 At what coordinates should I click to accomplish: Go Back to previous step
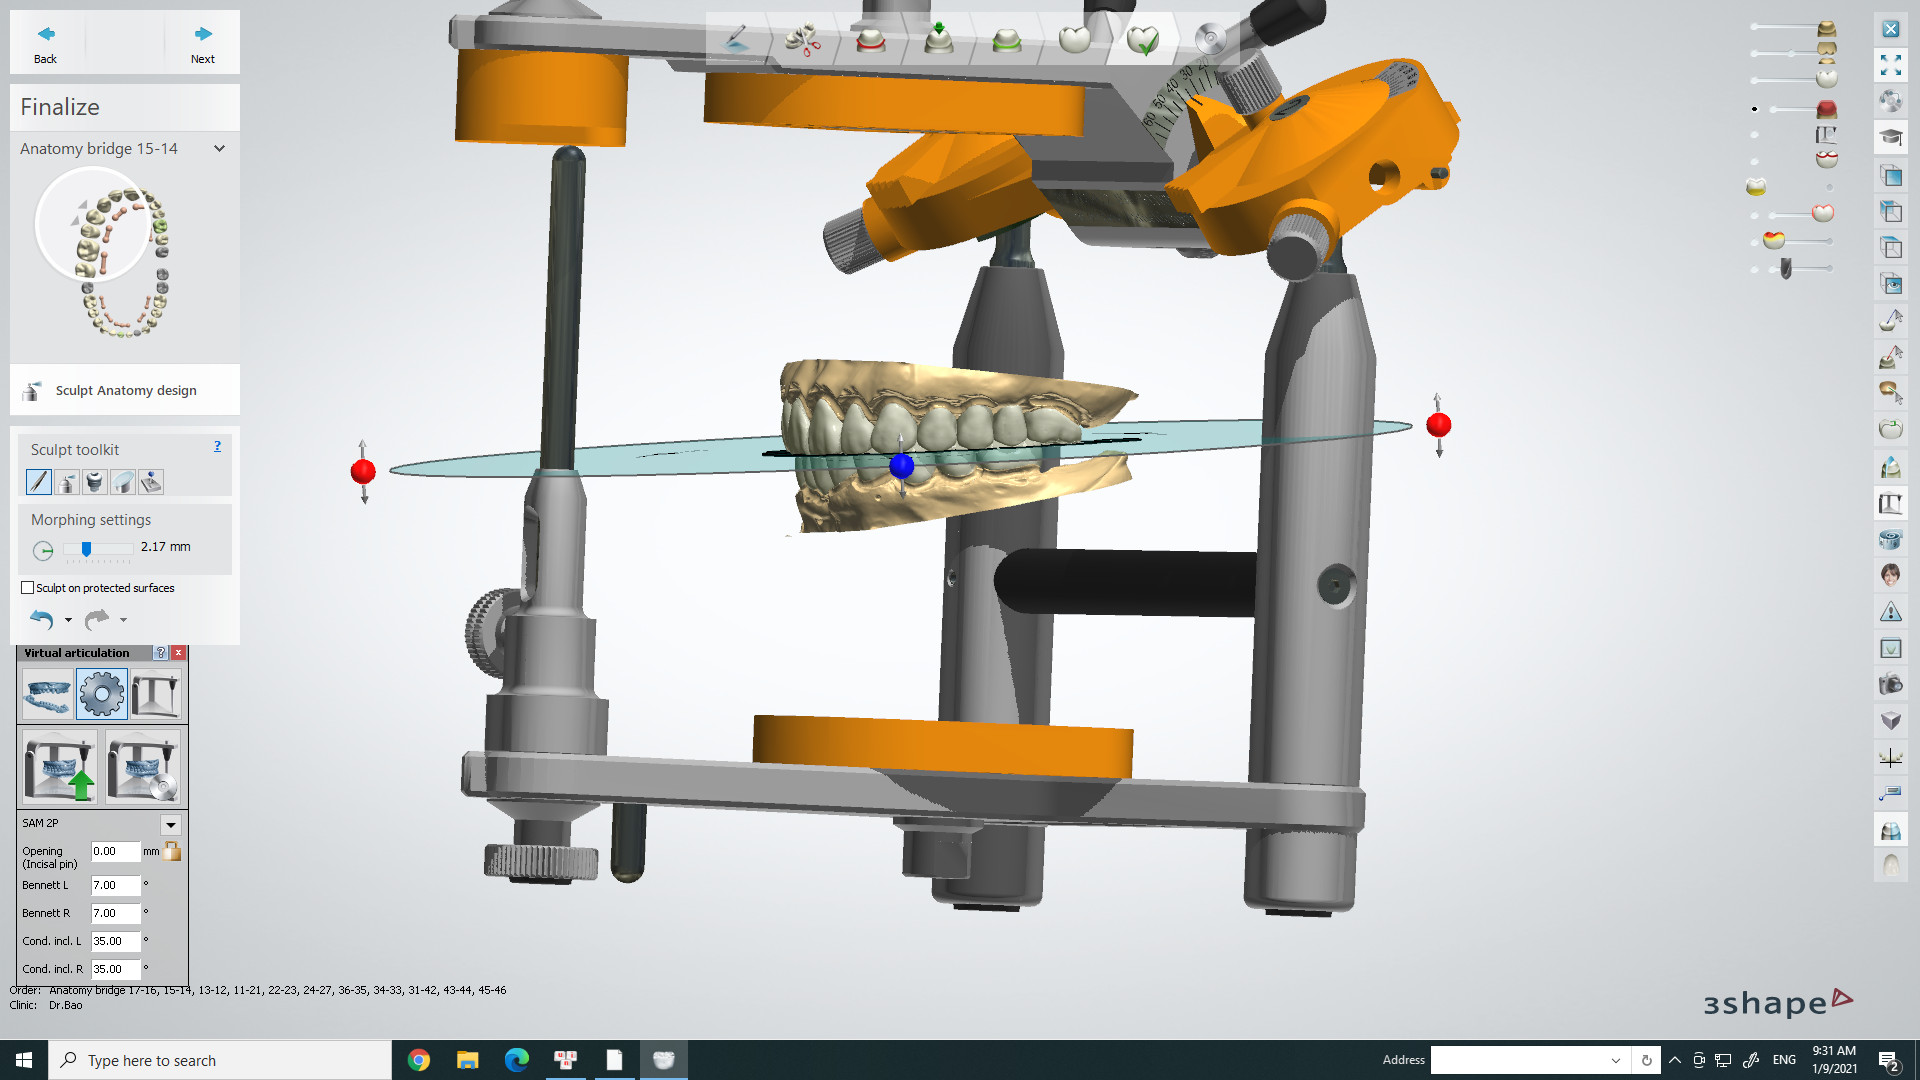[46, 43]
